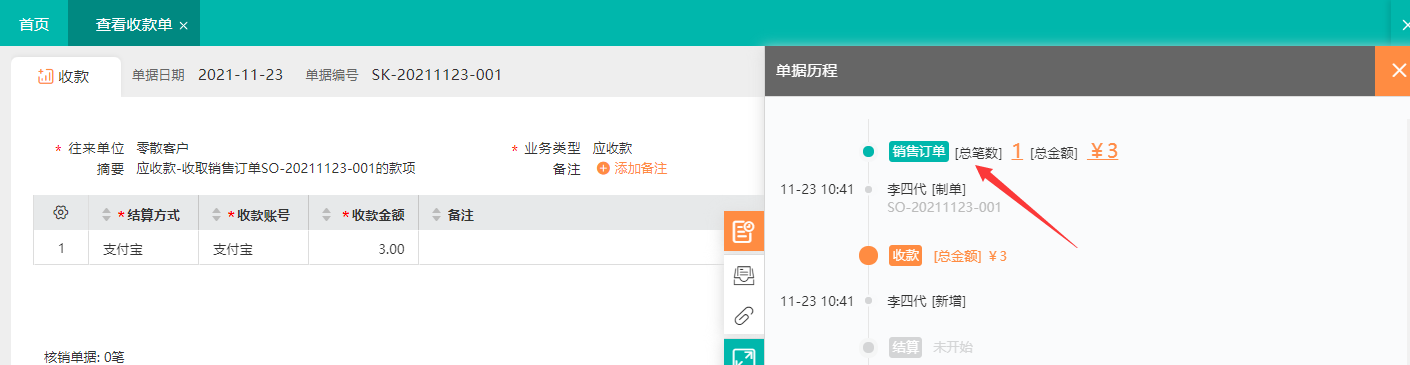The image size is (1410, 365).
Task: Sort by 收款账号 column arrows
Action: coord(218,214)
